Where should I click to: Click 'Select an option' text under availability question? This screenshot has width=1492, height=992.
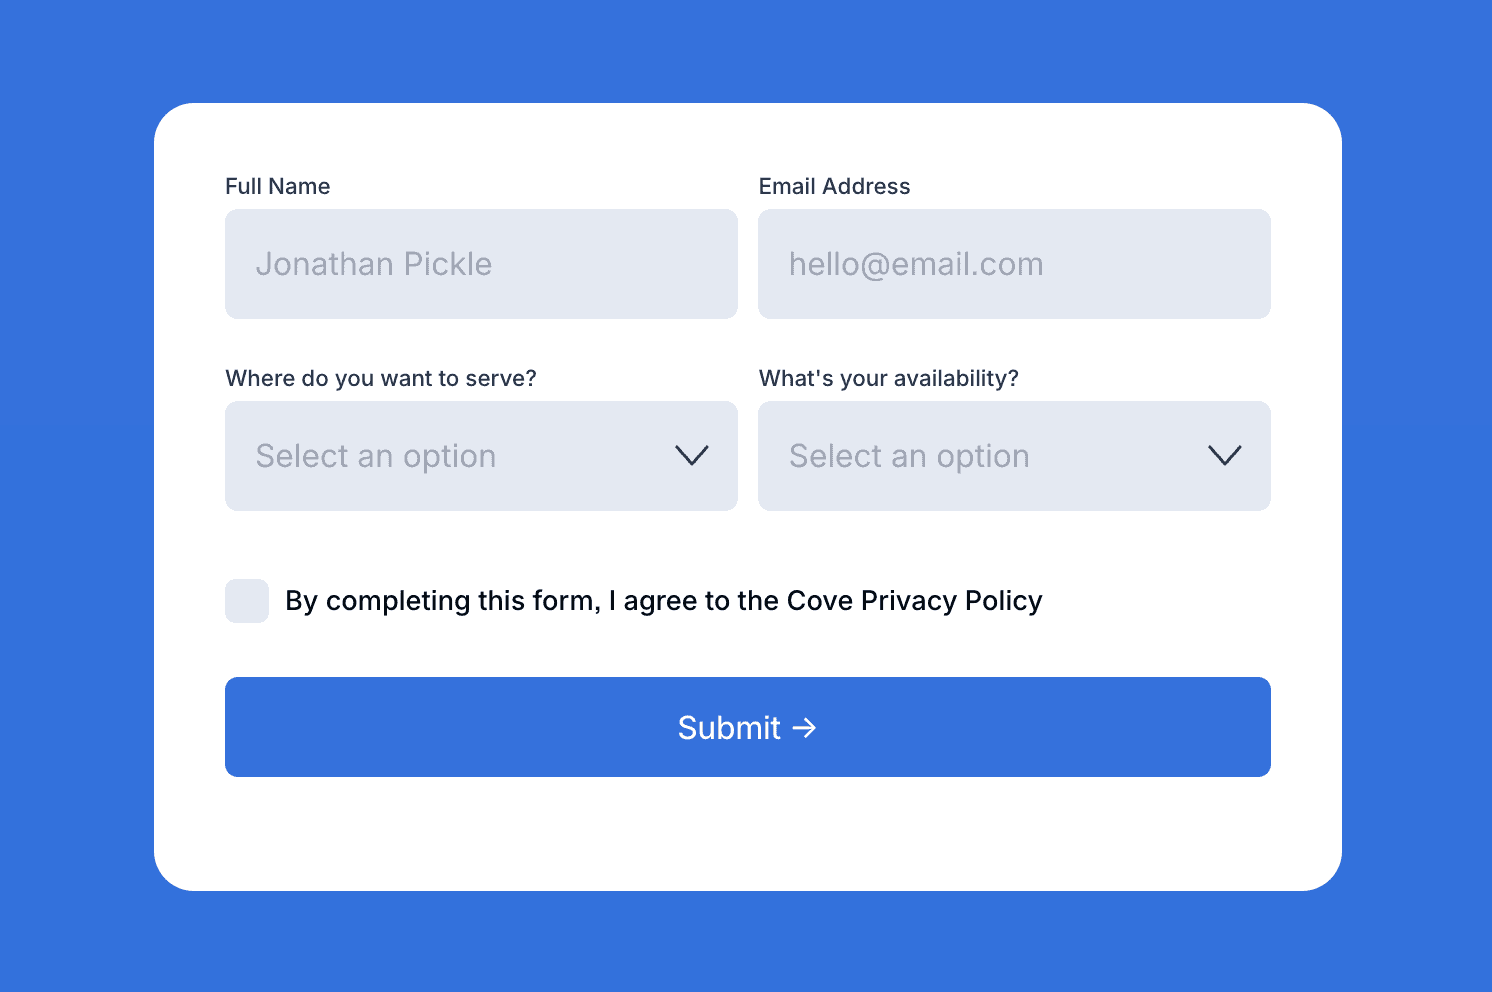909,456
